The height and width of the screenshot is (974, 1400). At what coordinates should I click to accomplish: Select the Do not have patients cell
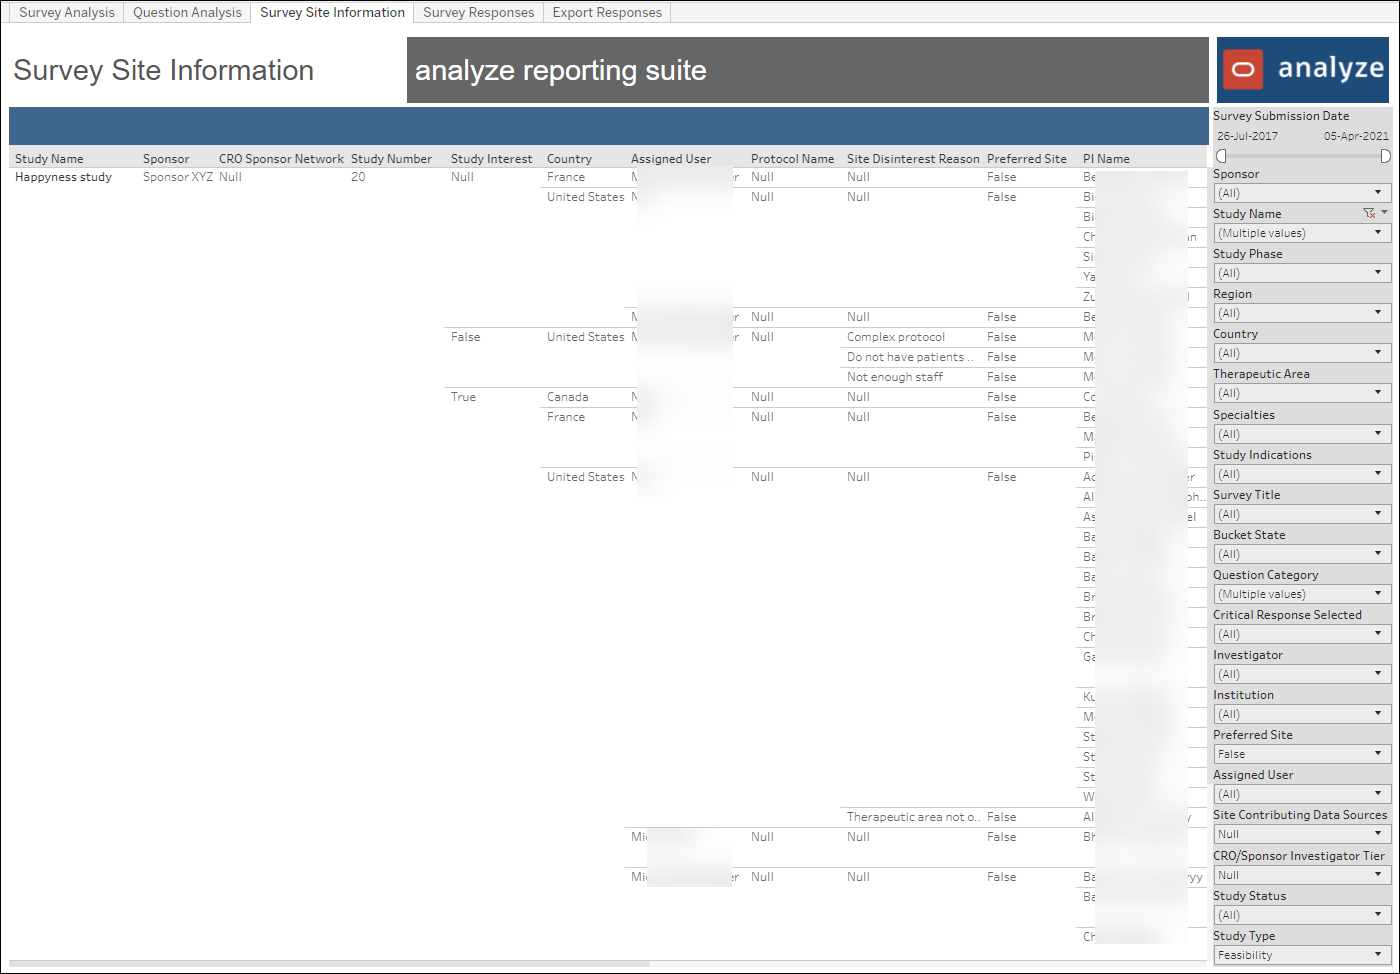(x=910, y=357)
